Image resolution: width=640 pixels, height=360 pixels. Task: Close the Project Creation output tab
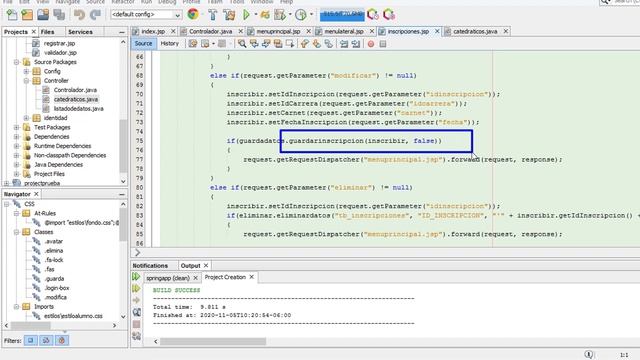point(251,277)
